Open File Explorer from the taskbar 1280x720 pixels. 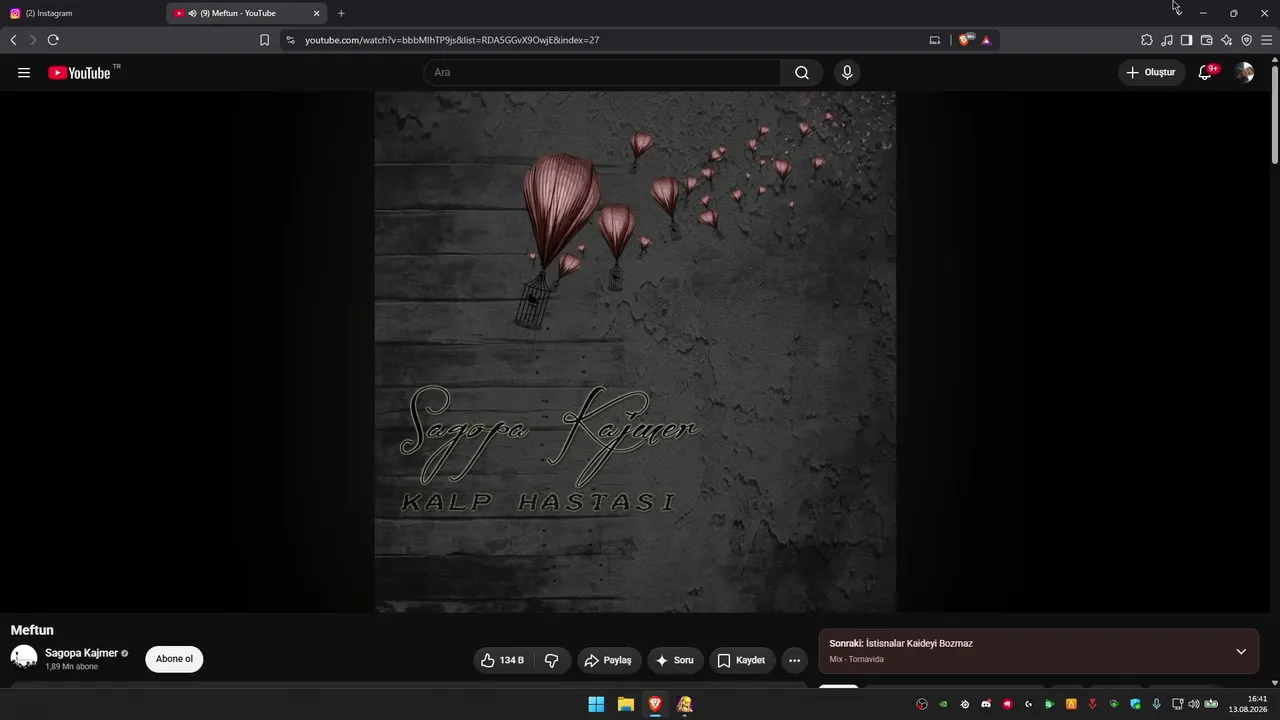pyautogui.click(x=625, y=704)
